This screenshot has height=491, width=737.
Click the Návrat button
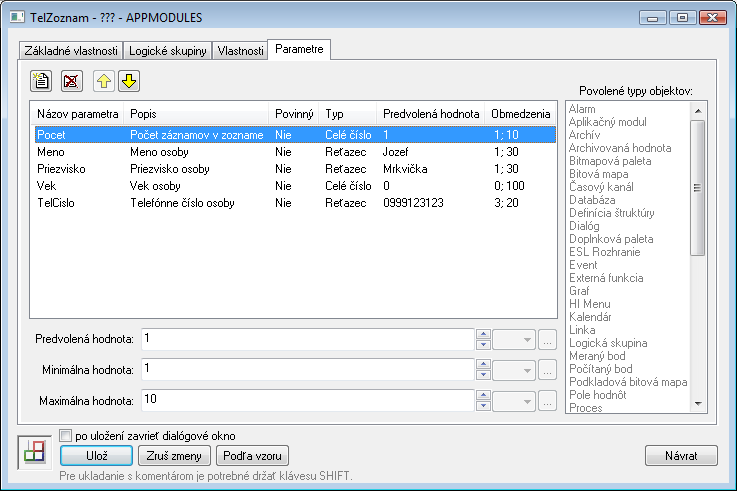[681, 456]
